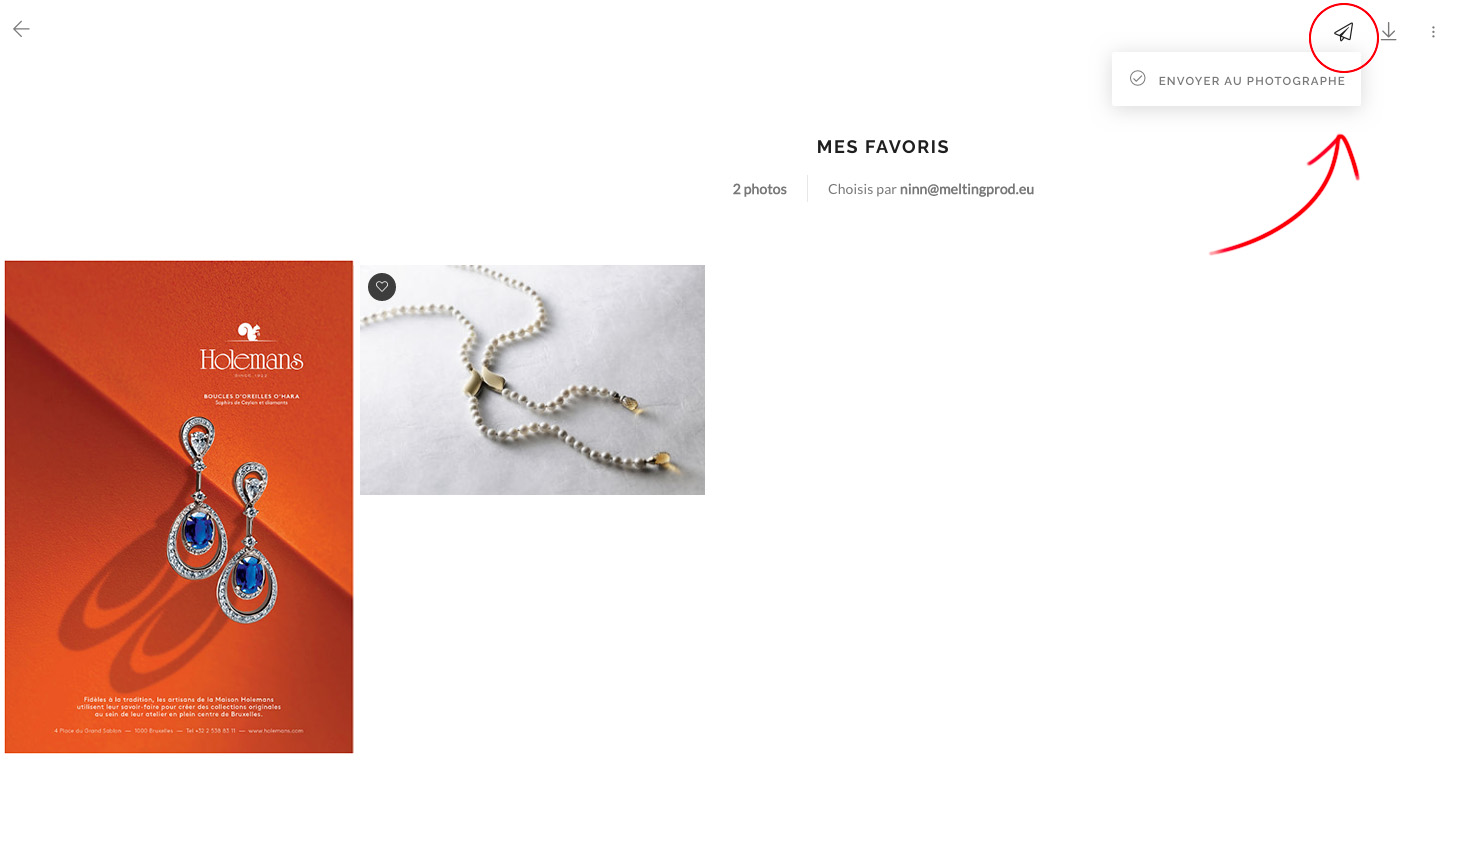This screenshot has height=849, width=1473.
Task: Open the three-dot more options menu
Action: pyautogui.click(x=1433, y=32)
